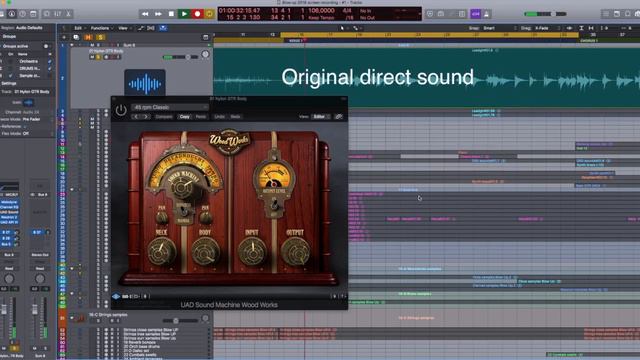The width and height of the screenshot is (640, 360).
Task: Open the Editors scissors button
Action: point(69,14)
